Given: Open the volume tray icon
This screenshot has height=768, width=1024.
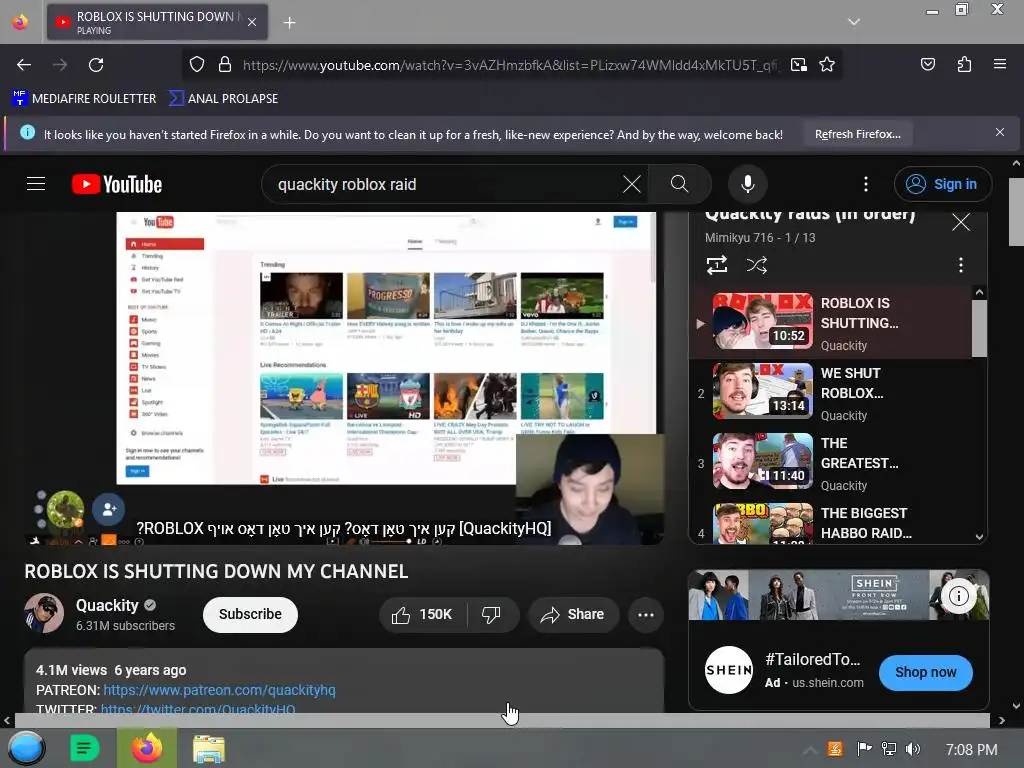Looking at the screenshot, I should [x=913, y=749].
